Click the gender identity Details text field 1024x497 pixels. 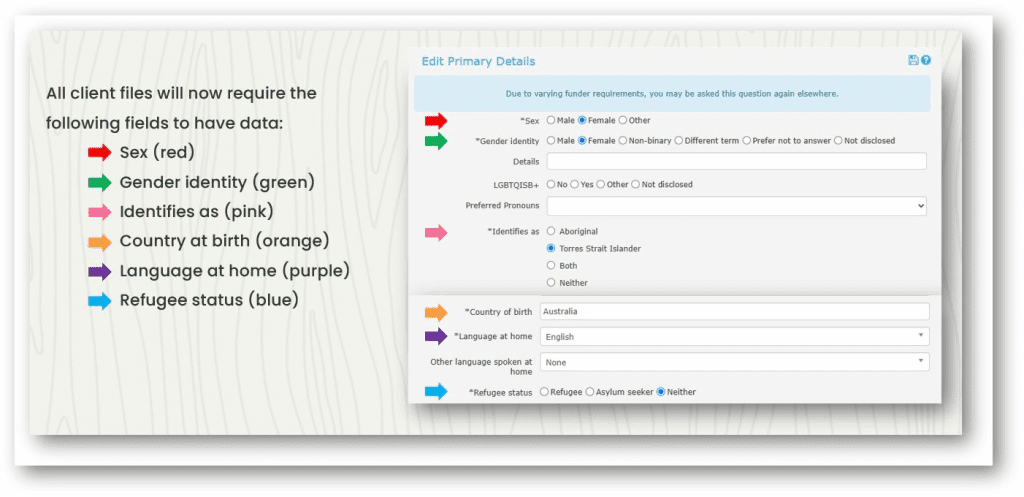click(736, 161)
